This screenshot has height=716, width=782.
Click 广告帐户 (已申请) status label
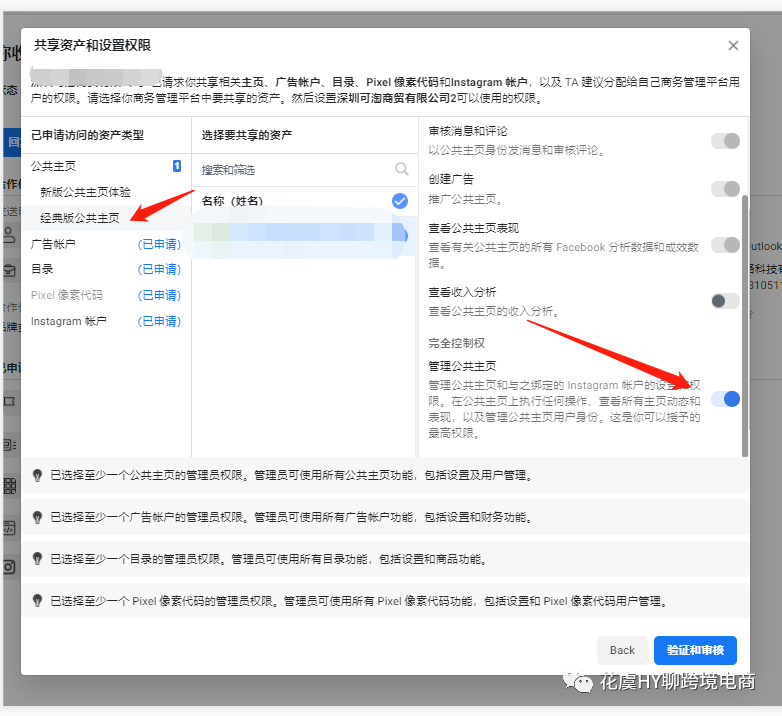[159, 244]
